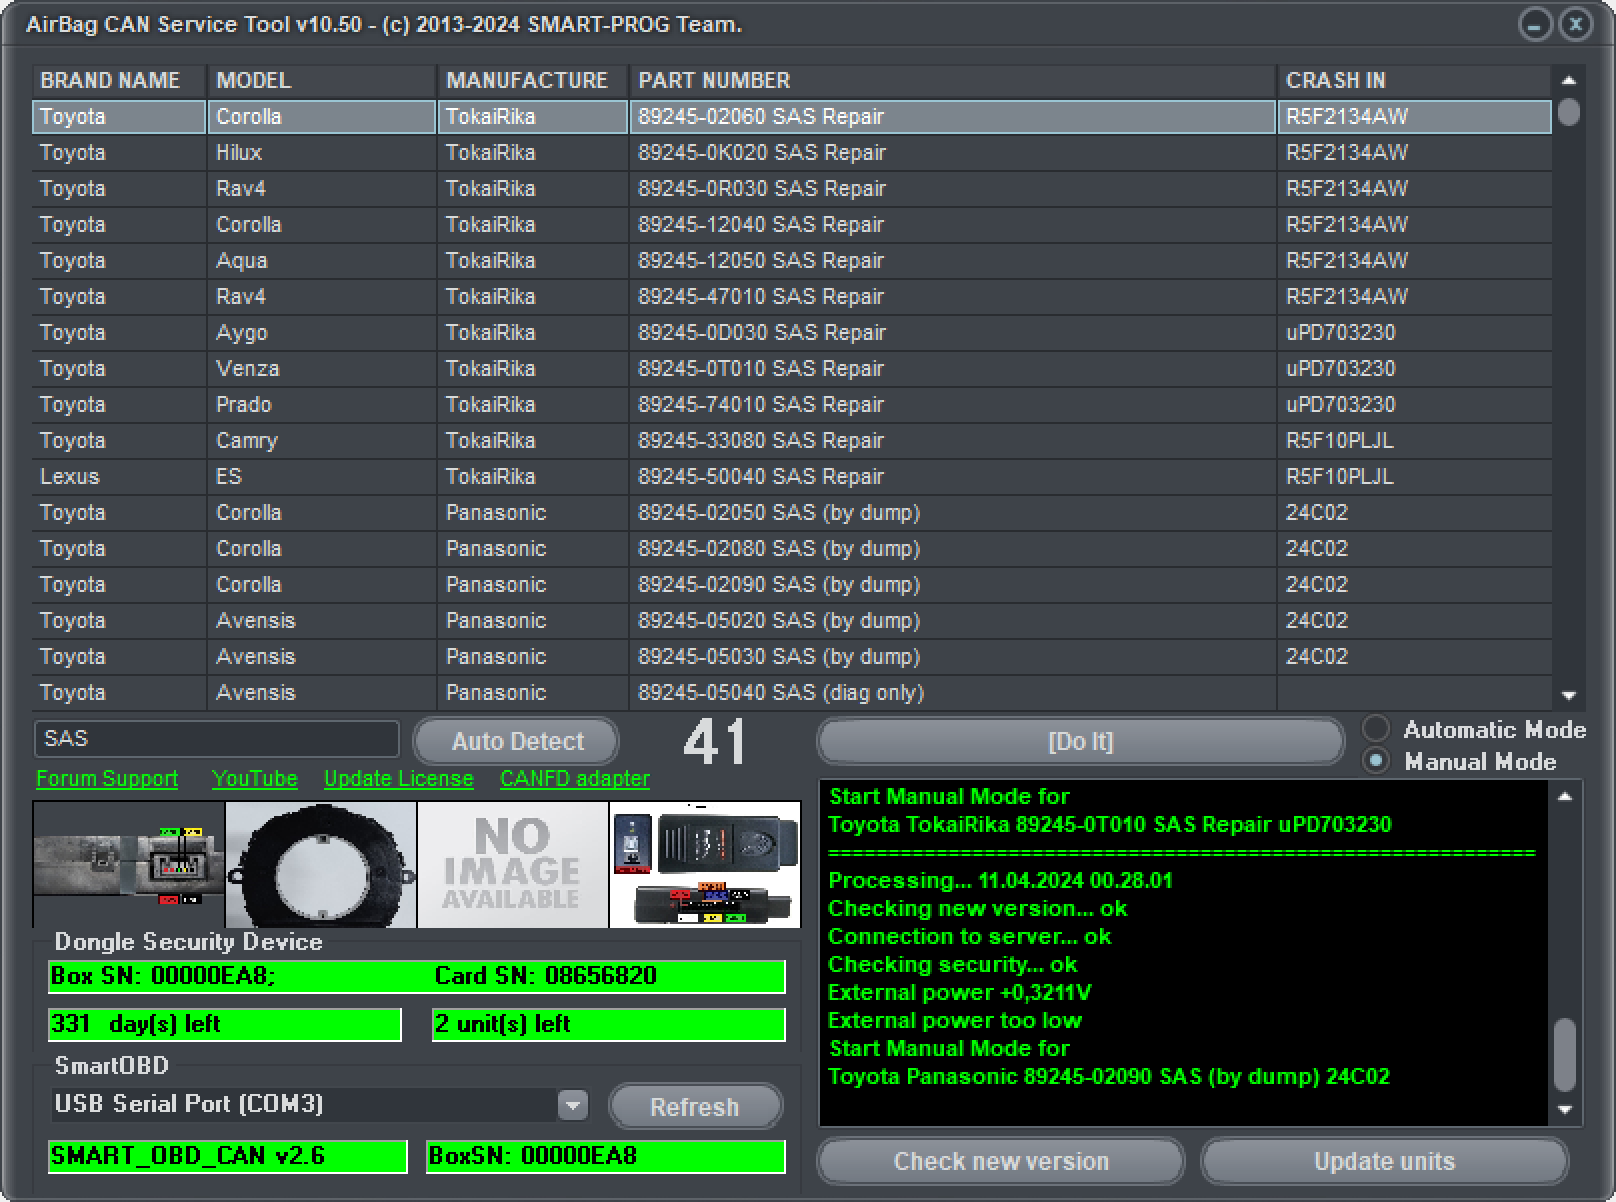
Task: Select part 89245-0R030 SAS Repair
Action: pos(792,188)
